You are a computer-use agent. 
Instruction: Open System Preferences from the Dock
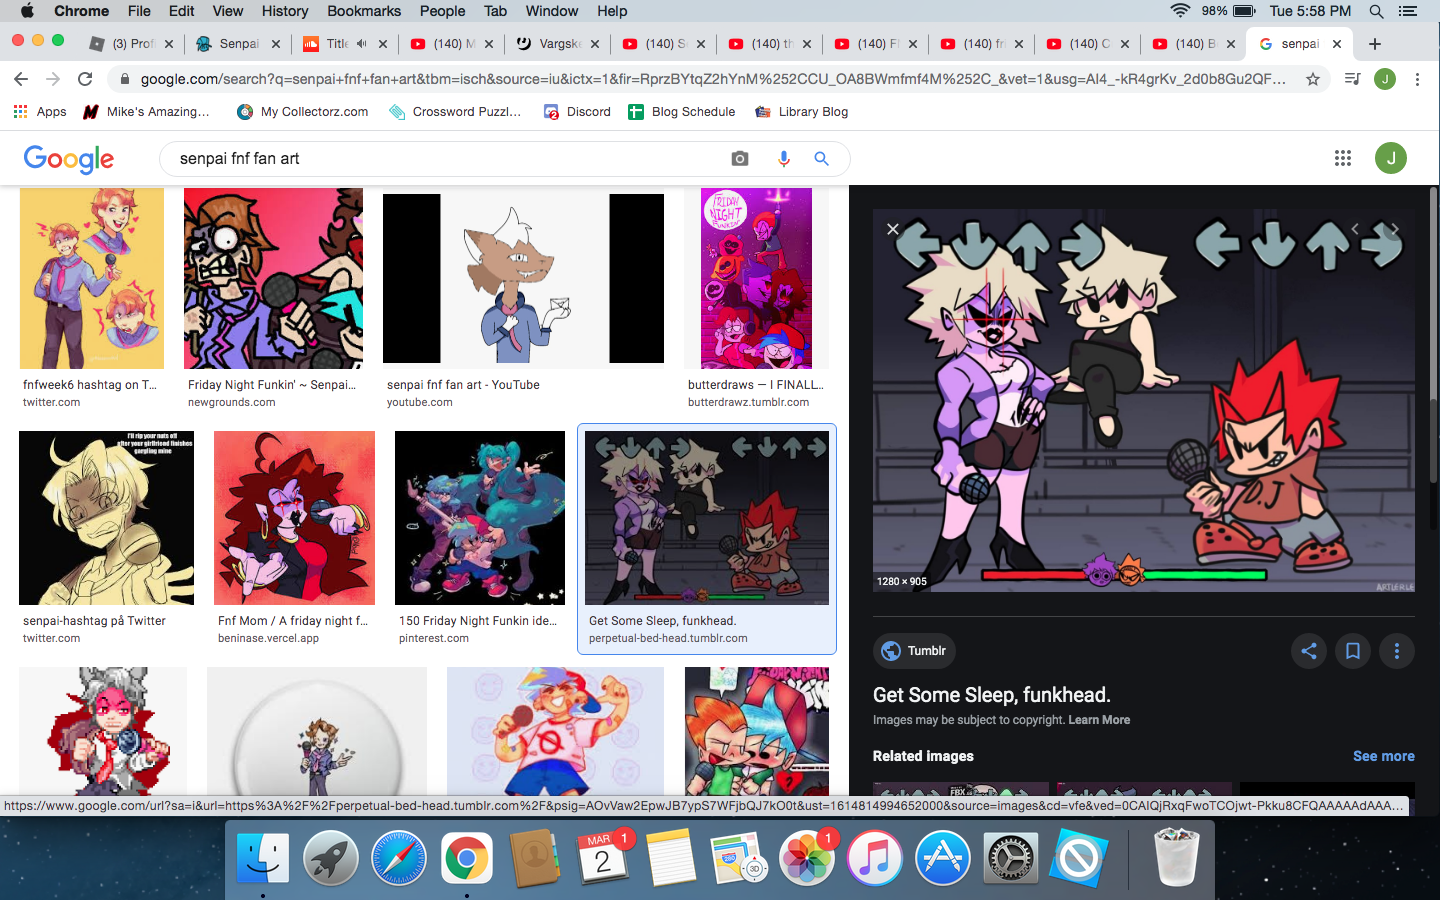[1011, 858]
